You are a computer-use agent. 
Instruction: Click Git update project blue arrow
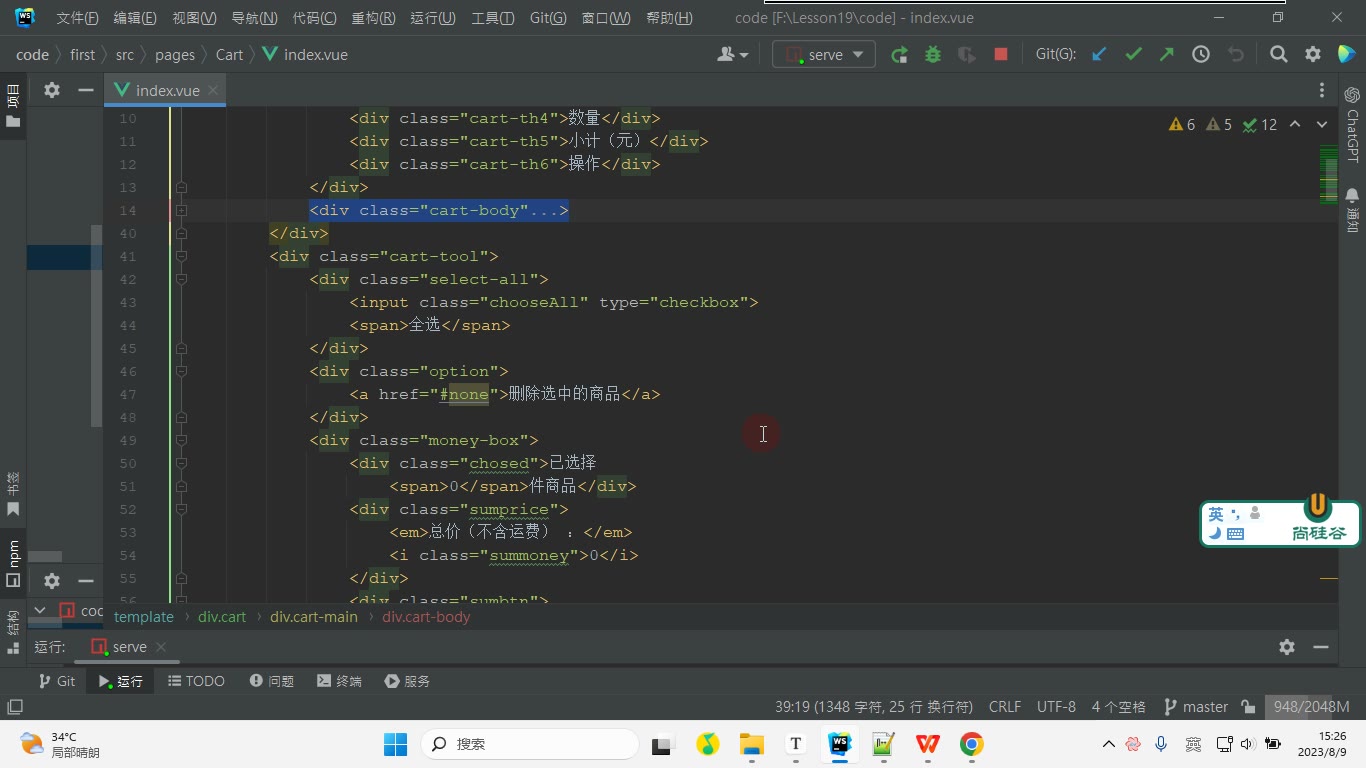point(1099,55)
